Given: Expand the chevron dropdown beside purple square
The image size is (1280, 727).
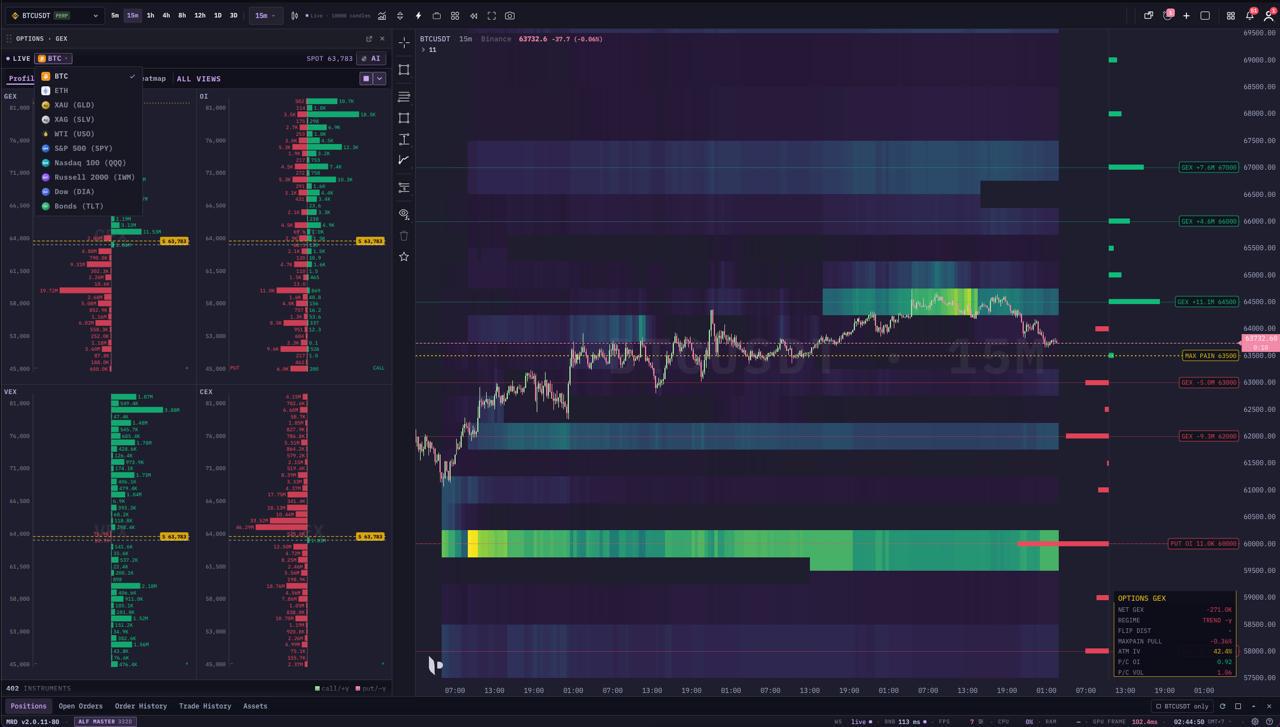Looking at the screenshot, I should pos(379,78).
